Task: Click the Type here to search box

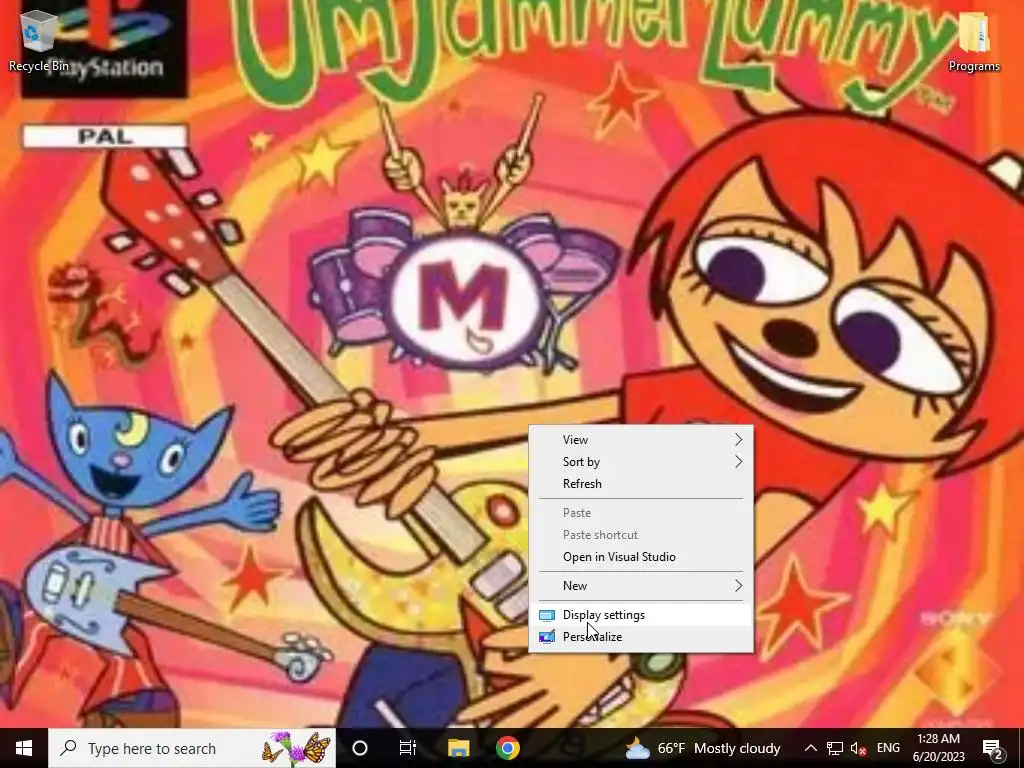Action: 192,748
